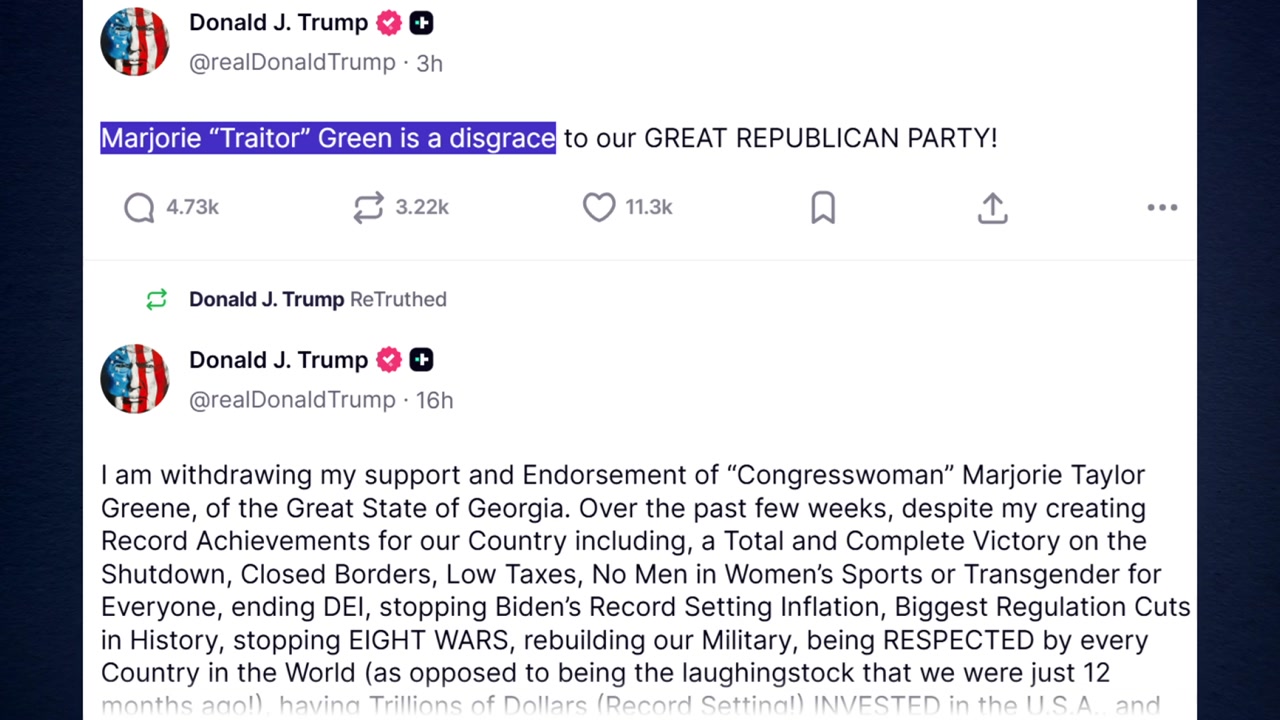This screenshot has width=1280, height=720.
Task: Click the Donald J. Trump name on the 16h post
Action: (278, 360)
